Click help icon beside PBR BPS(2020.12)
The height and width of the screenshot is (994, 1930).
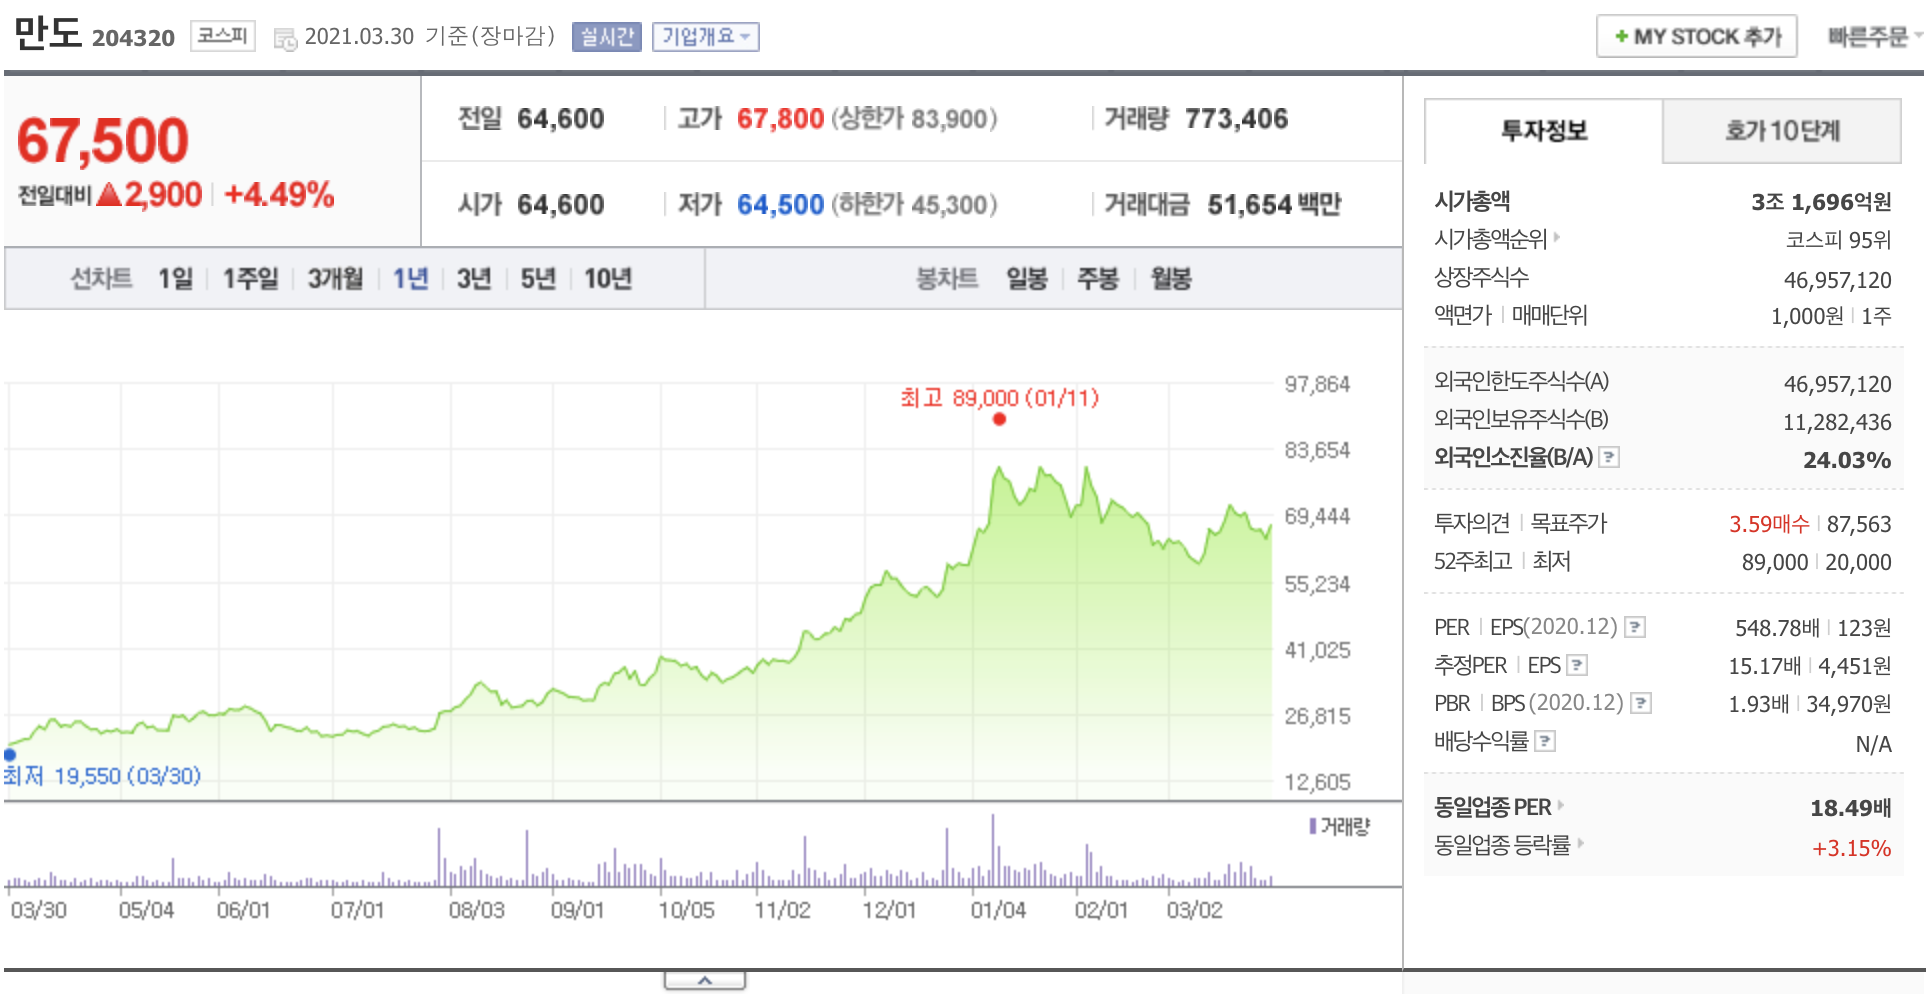click(1641, 703)
